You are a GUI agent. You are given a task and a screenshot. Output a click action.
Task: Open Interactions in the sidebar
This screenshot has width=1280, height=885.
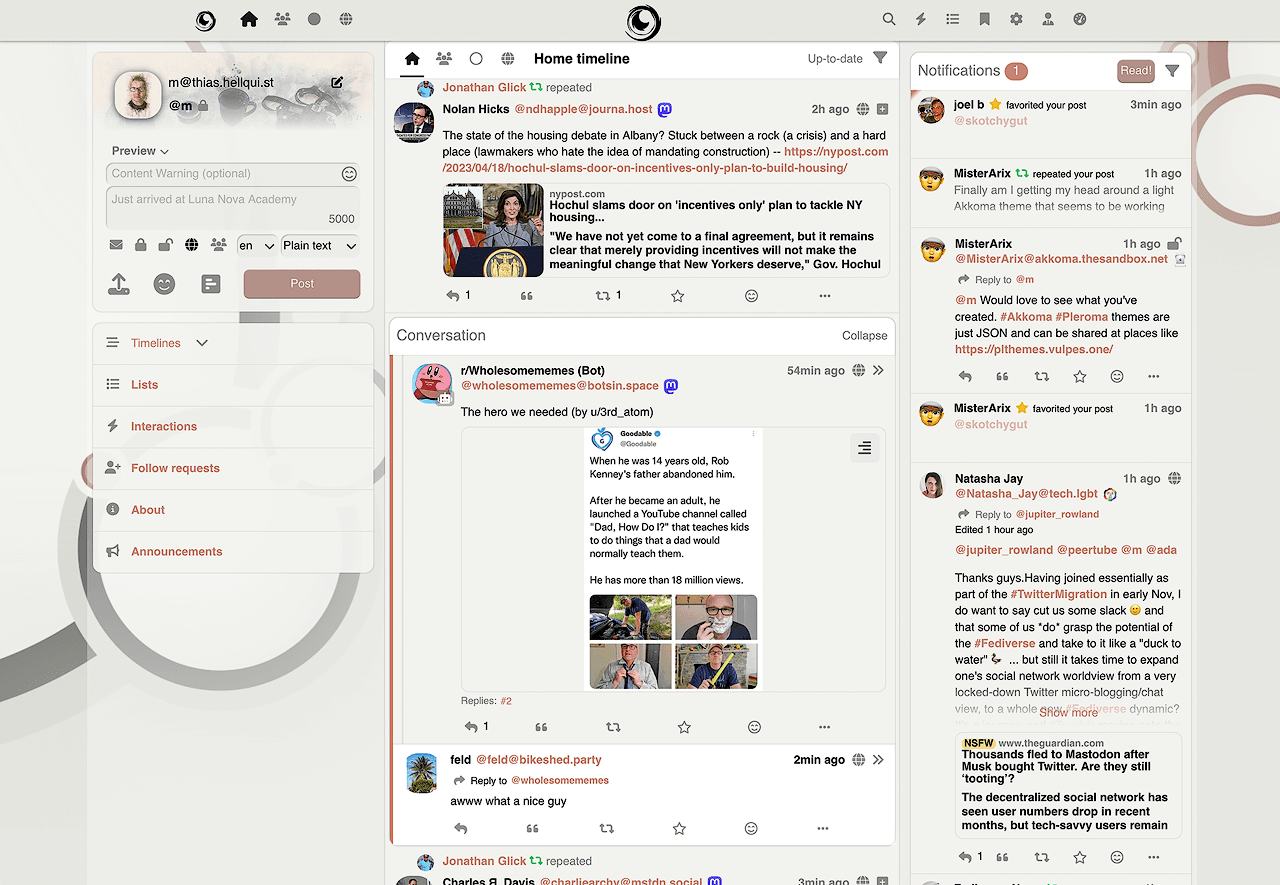click(233, 427)
